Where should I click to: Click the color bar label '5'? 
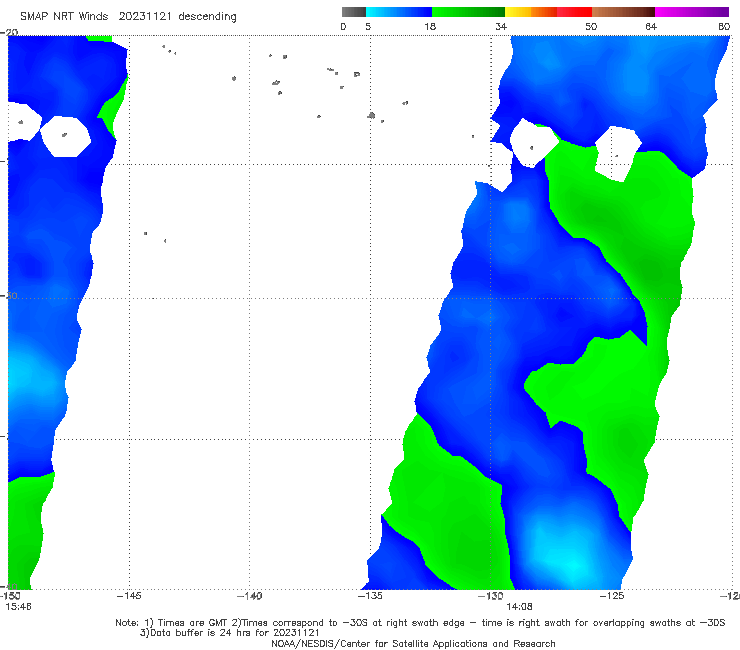(368, 27)
